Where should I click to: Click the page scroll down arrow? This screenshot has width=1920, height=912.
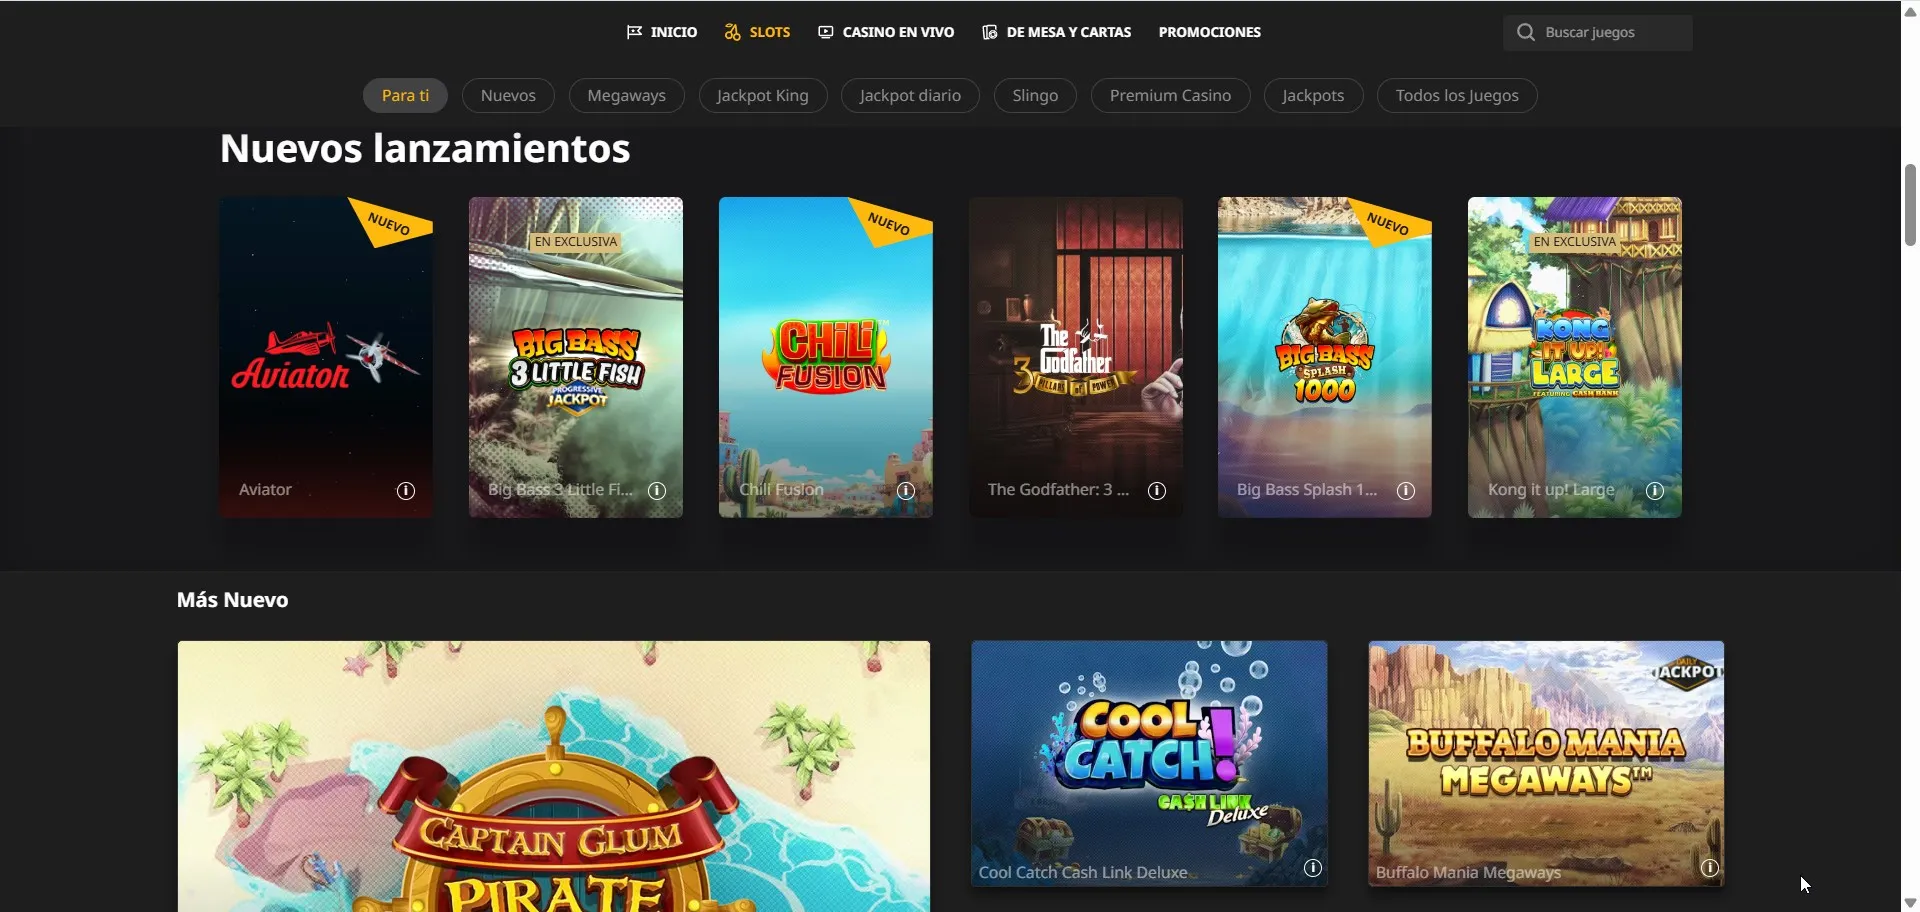point(1910,902)
